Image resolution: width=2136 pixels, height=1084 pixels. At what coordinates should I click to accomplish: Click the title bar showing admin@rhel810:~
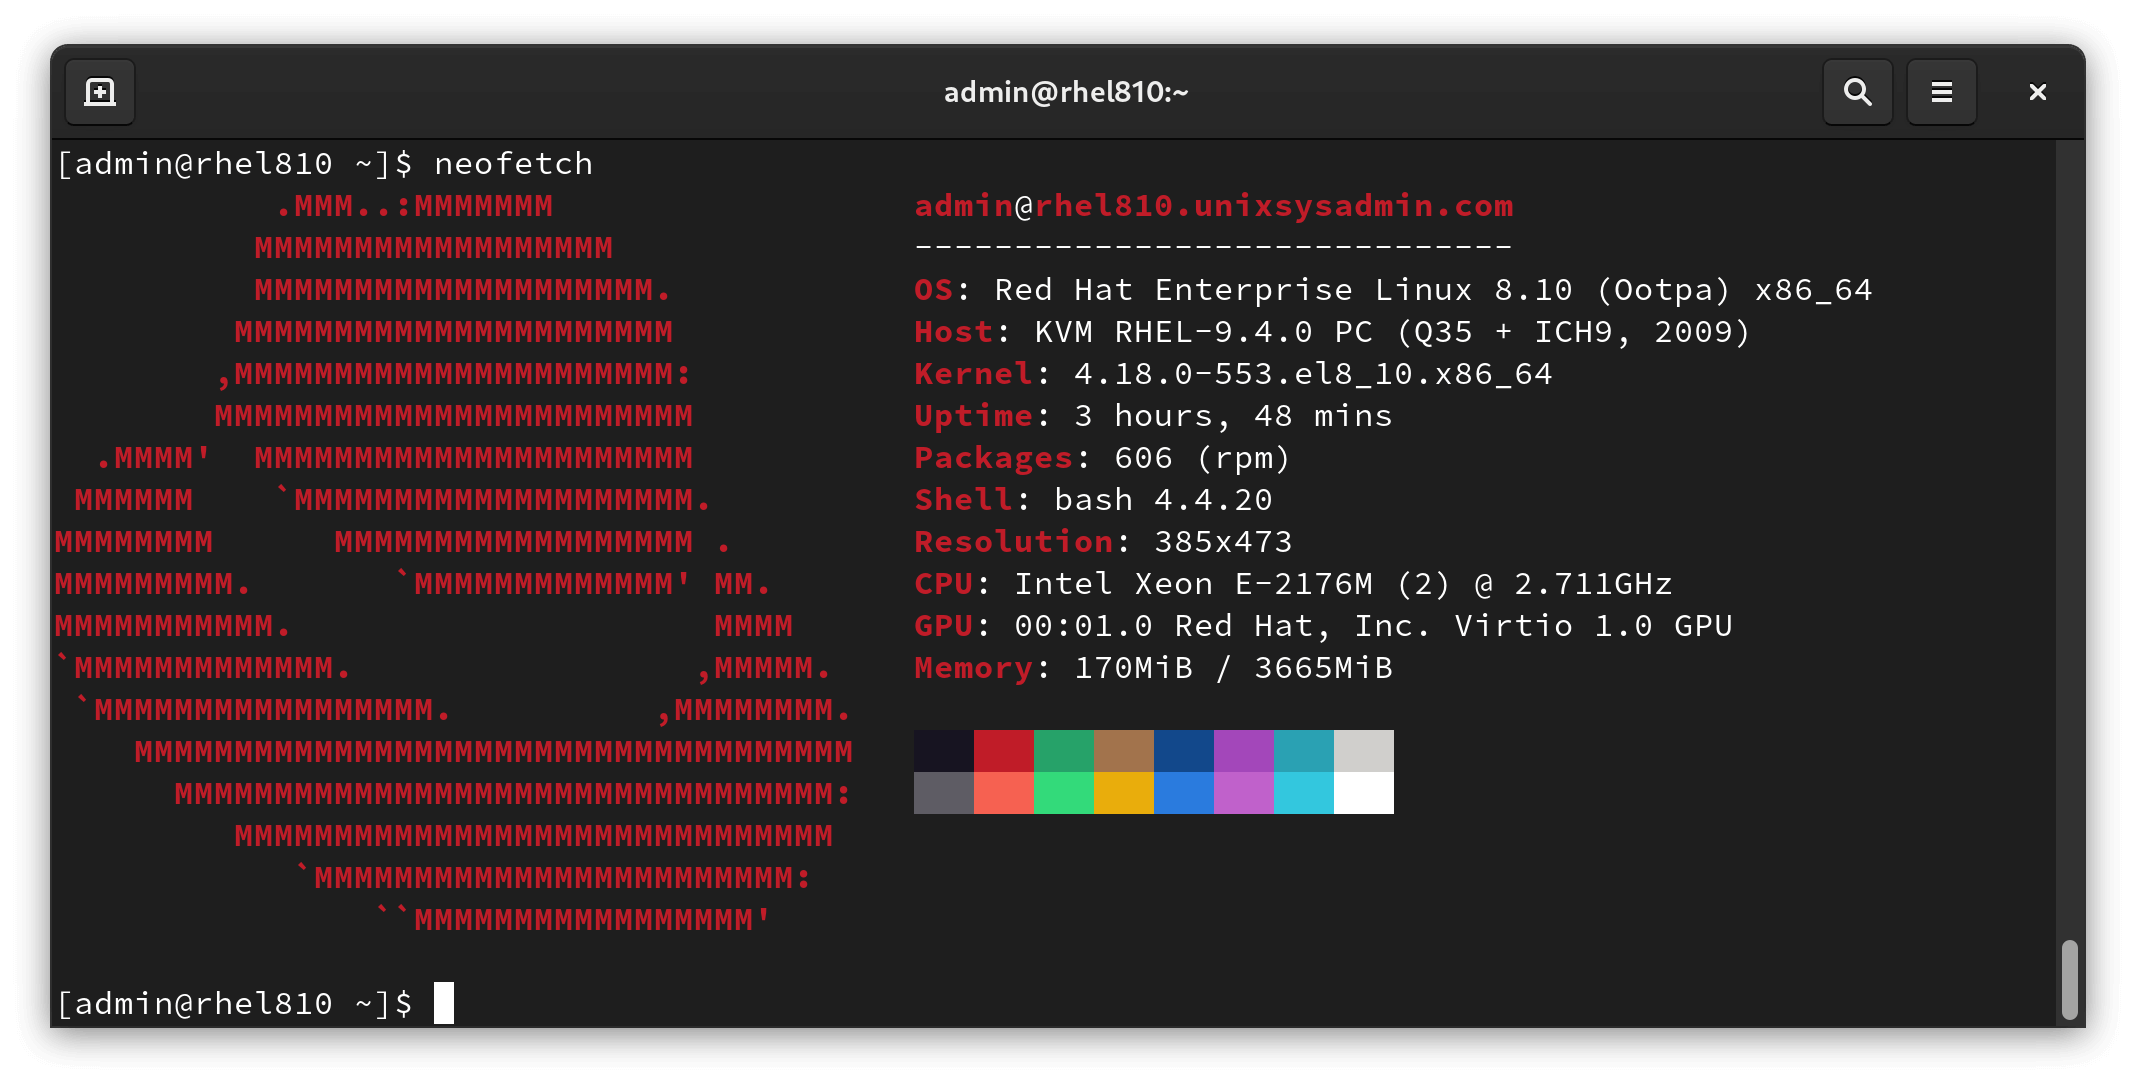tap(1065, 91)
